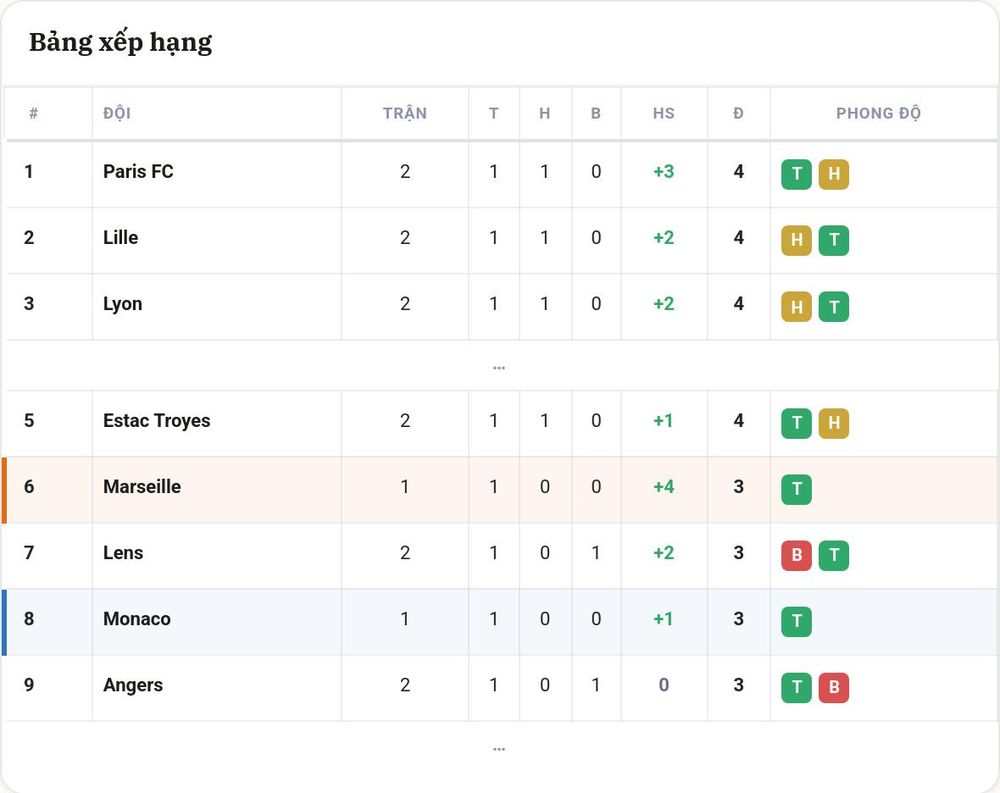
Task: Select the TRẬN column header
Action: [x=404, y=114]
